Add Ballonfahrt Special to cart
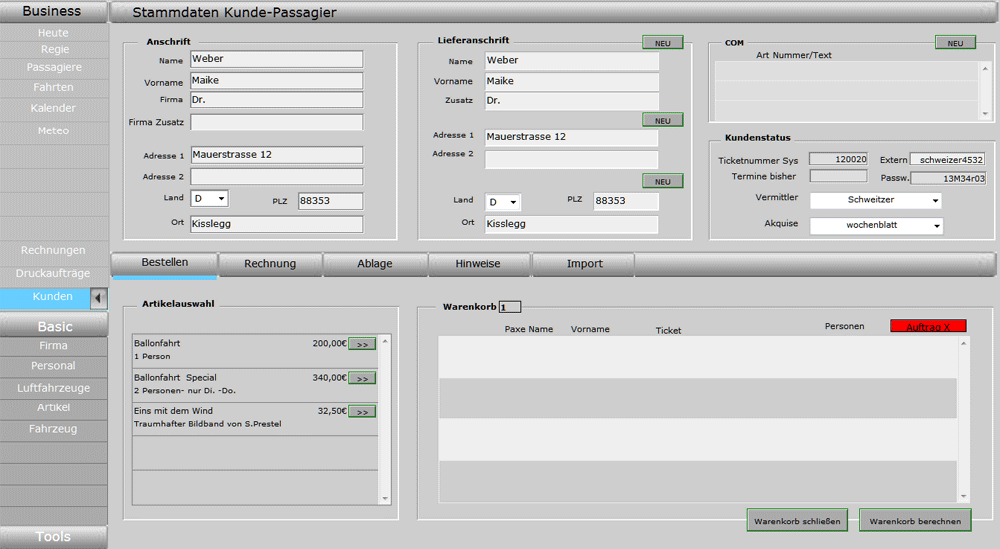The image size is (1000, 549). pos(361,378)
